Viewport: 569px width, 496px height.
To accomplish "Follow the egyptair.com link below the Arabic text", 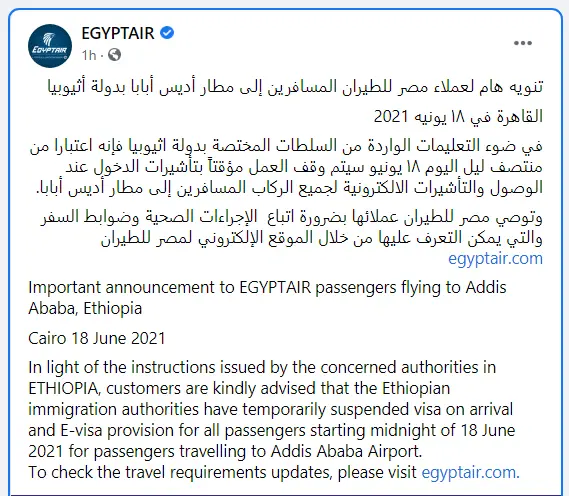I will 495,259.
